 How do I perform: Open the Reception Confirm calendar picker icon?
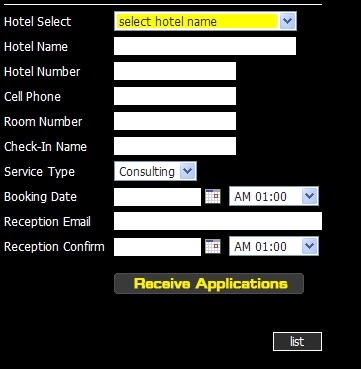[x=213, y=246]
